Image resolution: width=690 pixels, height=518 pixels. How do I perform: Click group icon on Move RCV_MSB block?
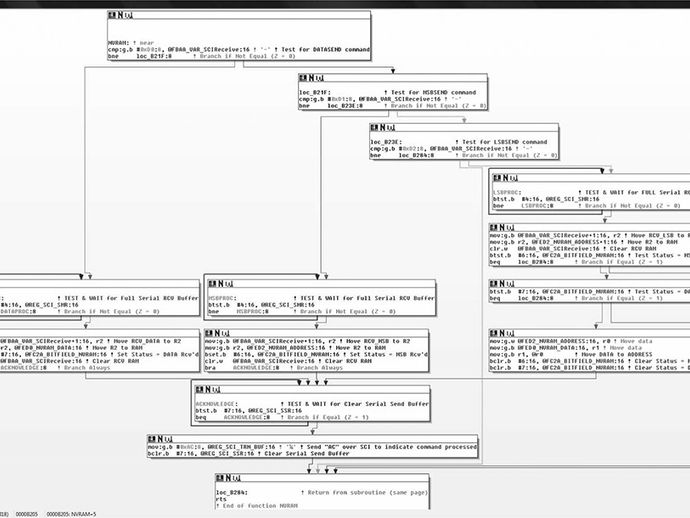[x=226, y=333]
